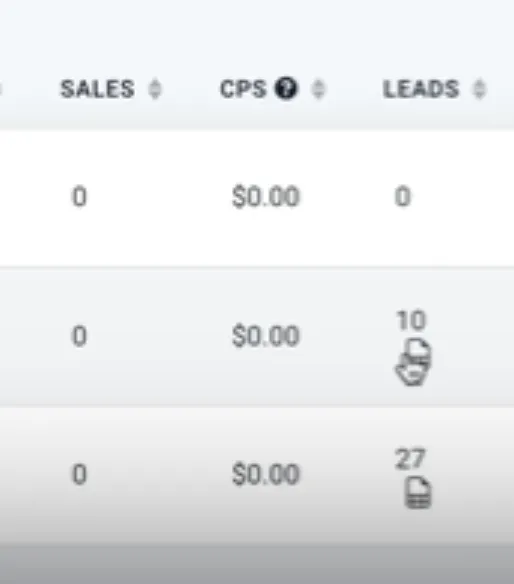Open leads file icon under the 27
Screen dimensions: 514x584
(418, 493)
